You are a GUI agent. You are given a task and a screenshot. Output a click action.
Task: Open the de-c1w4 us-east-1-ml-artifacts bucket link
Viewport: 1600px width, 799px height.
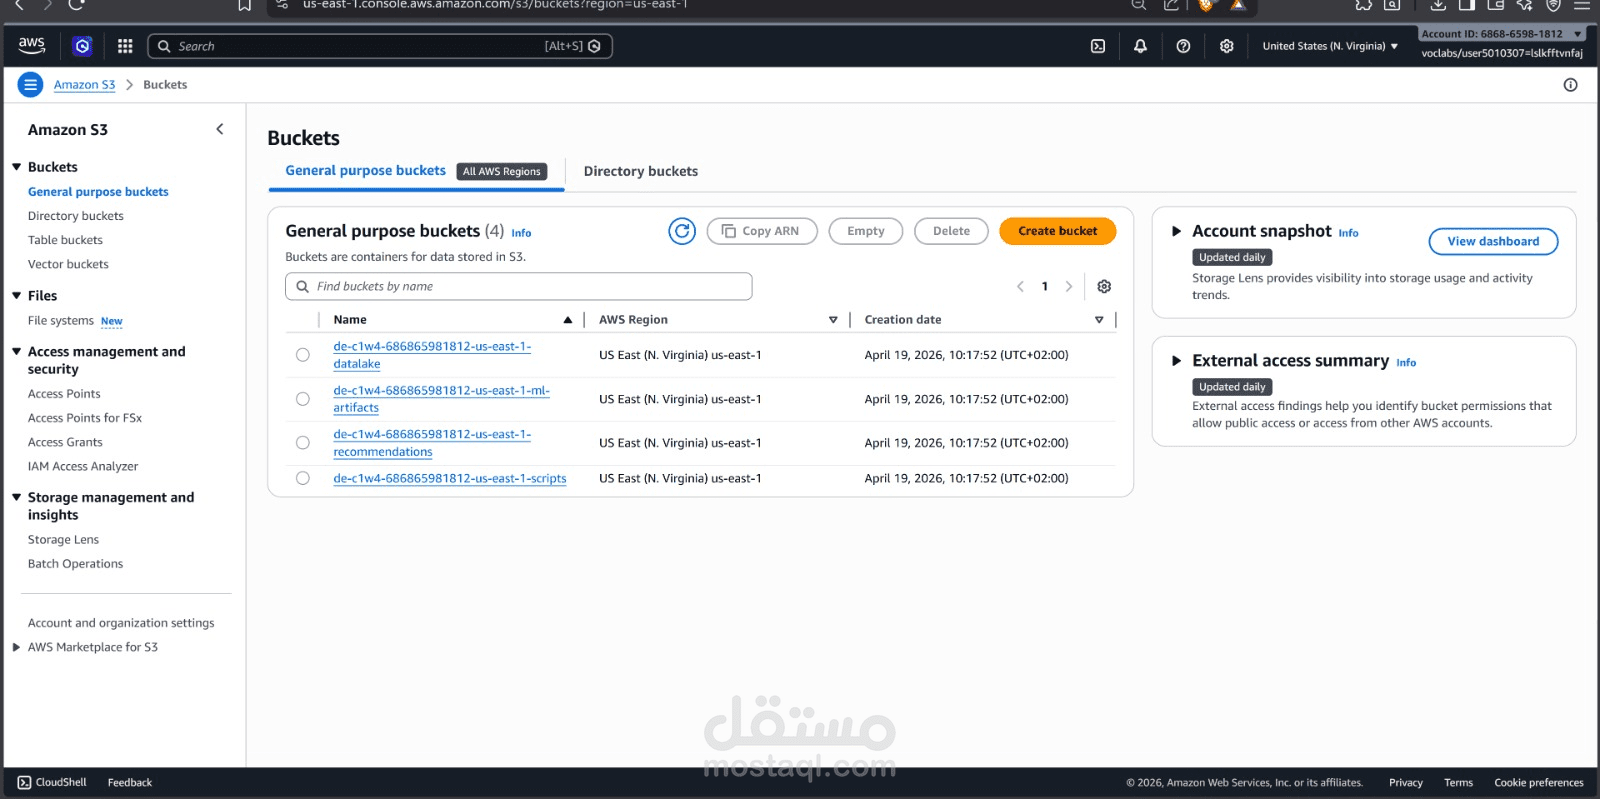point(441,399)
